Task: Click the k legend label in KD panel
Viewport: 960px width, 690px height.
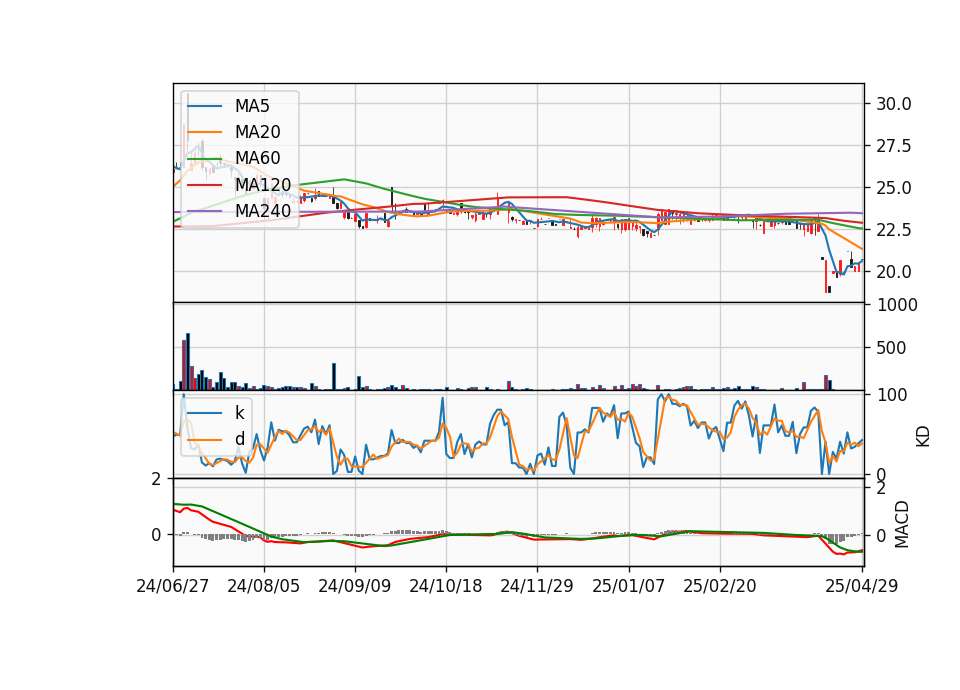Action: coord(239,413)
